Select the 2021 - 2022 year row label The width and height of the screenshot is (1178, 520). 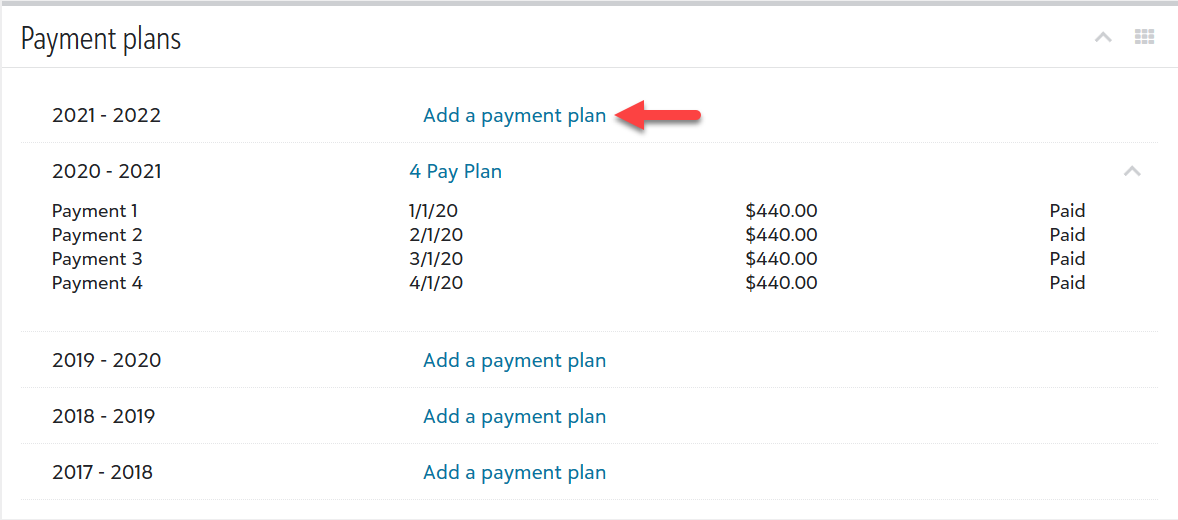[x=107, y=116]
